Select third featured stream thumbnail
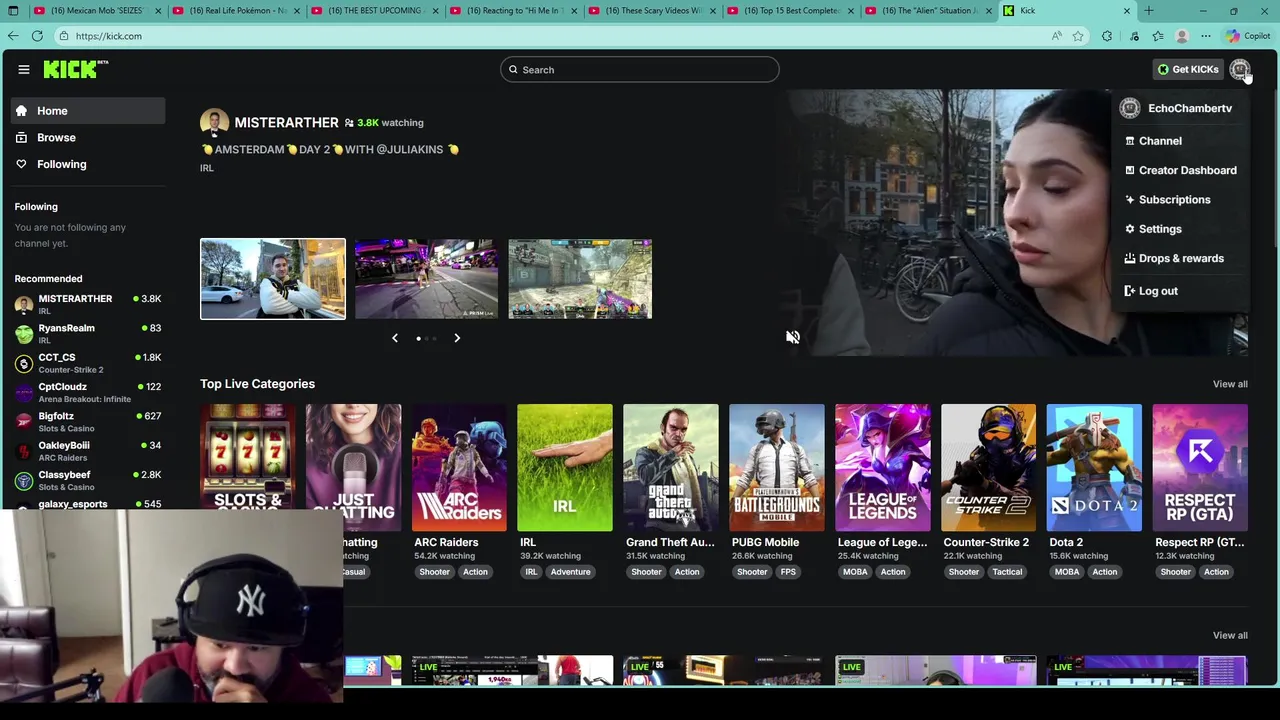The image size is (1280, 720). coord(580,279)
